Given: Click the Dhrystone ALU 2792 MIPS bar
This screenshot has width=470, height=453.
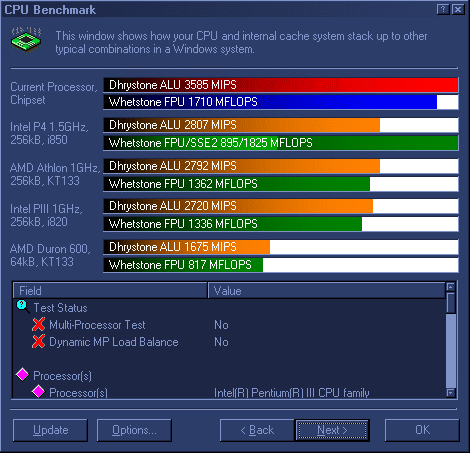Looking at the screenshot, I should [281, 166].
